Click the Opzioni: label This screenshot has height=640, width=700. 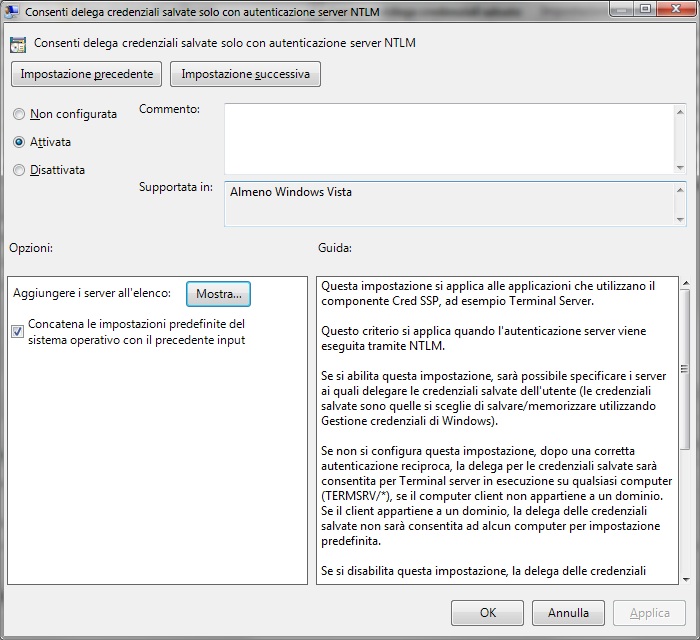[31, 248]
